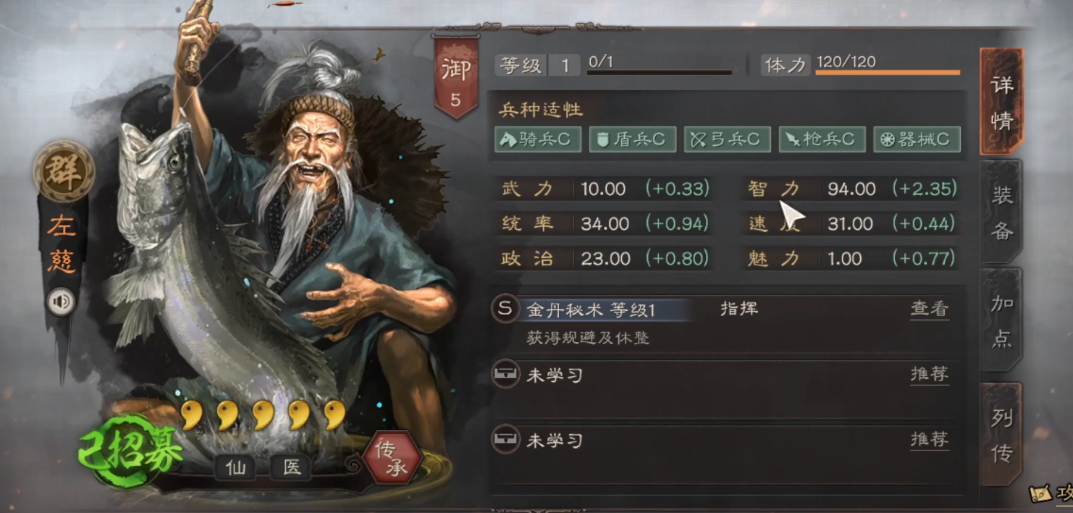The height and width of the screenshot is (513, 1073).
Task: Switch to the 装备 equipment tab
Action: click(1001, 213)
